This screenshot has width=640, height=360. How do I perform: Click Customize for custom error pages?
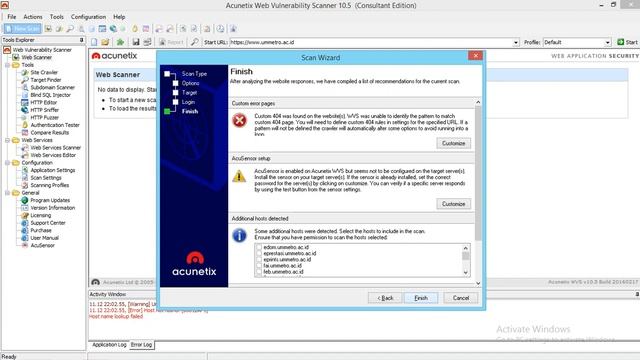[453, 143]
